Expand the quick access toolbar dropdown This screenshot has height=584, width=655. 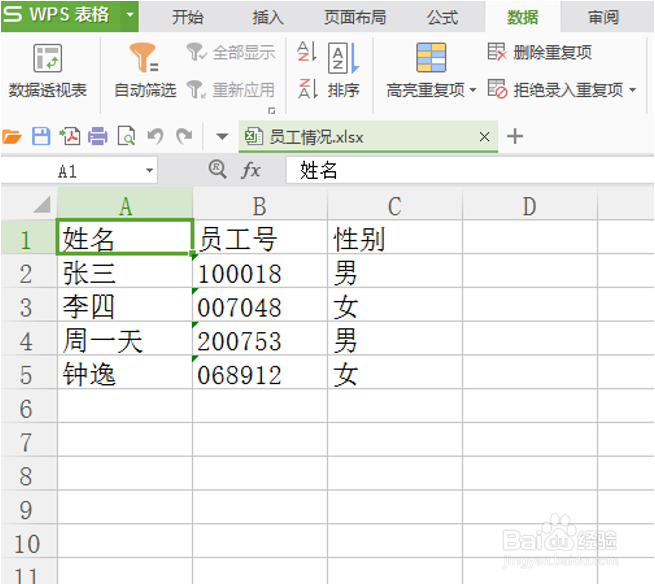point(222,137)
